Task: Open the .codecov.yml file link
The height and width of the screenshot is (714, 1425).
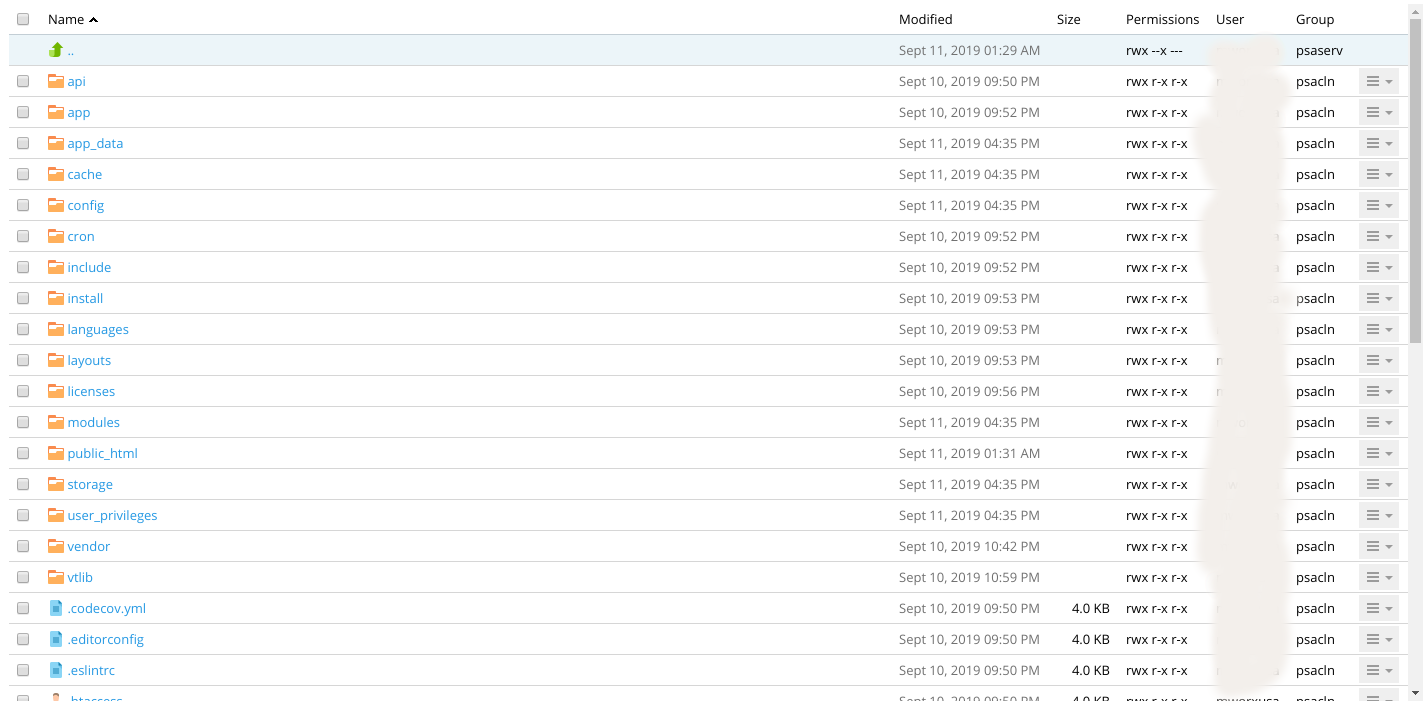Action: [x=106, y=608]
